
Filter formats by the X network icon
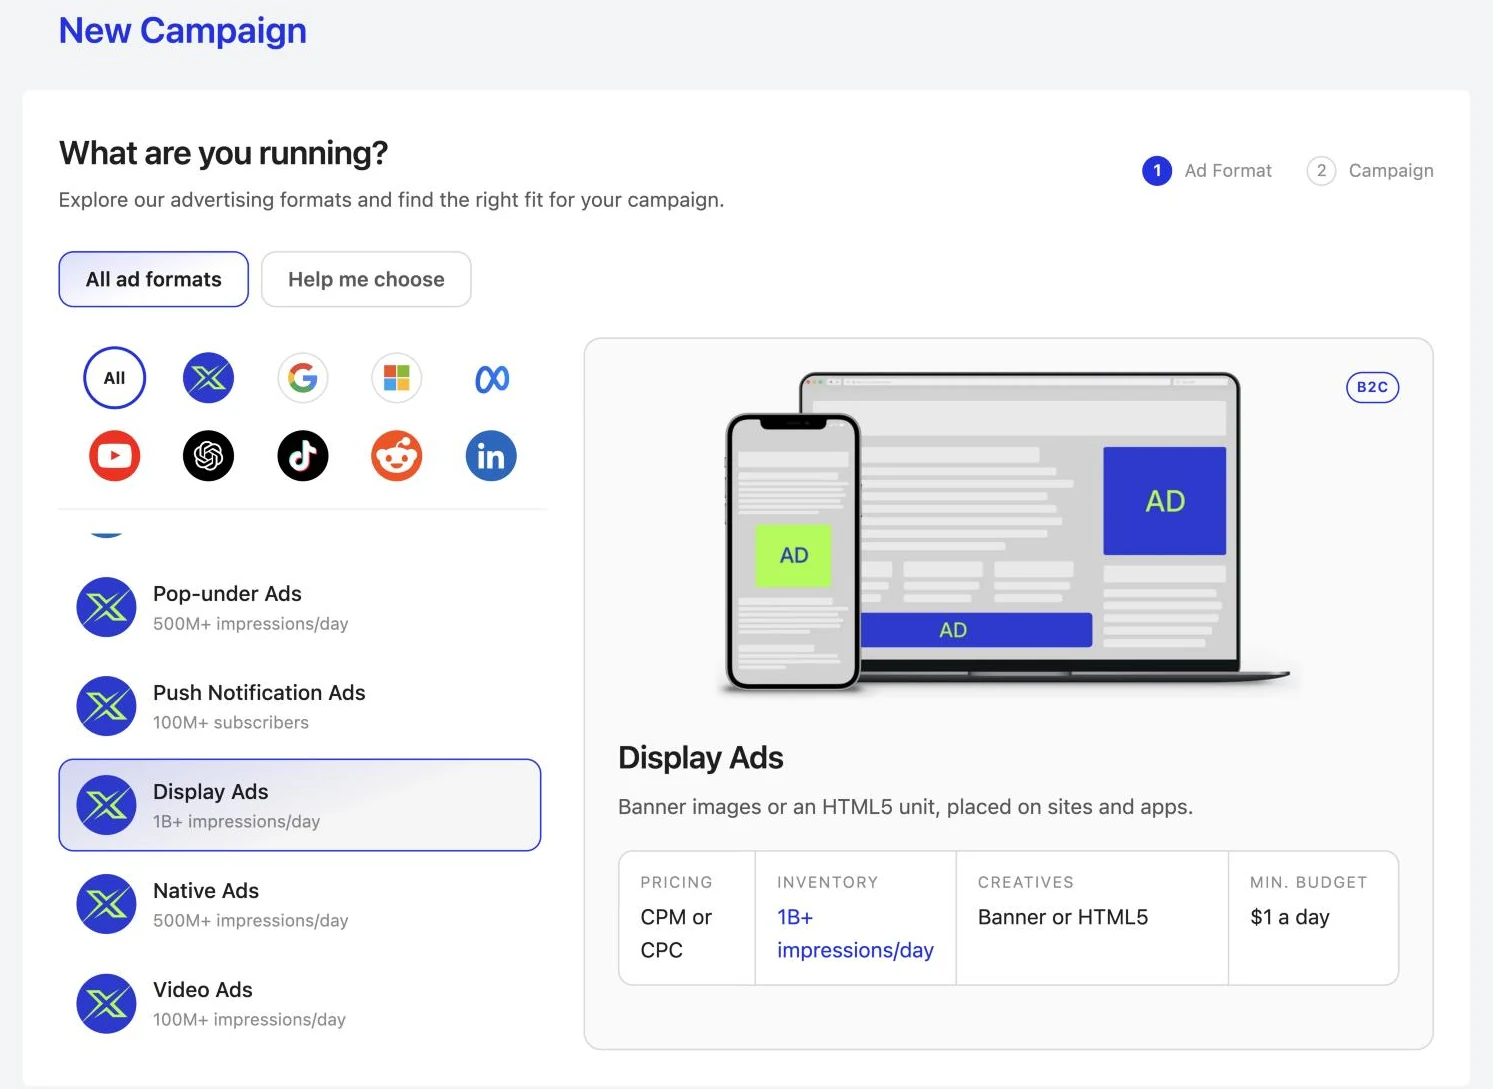208,378
